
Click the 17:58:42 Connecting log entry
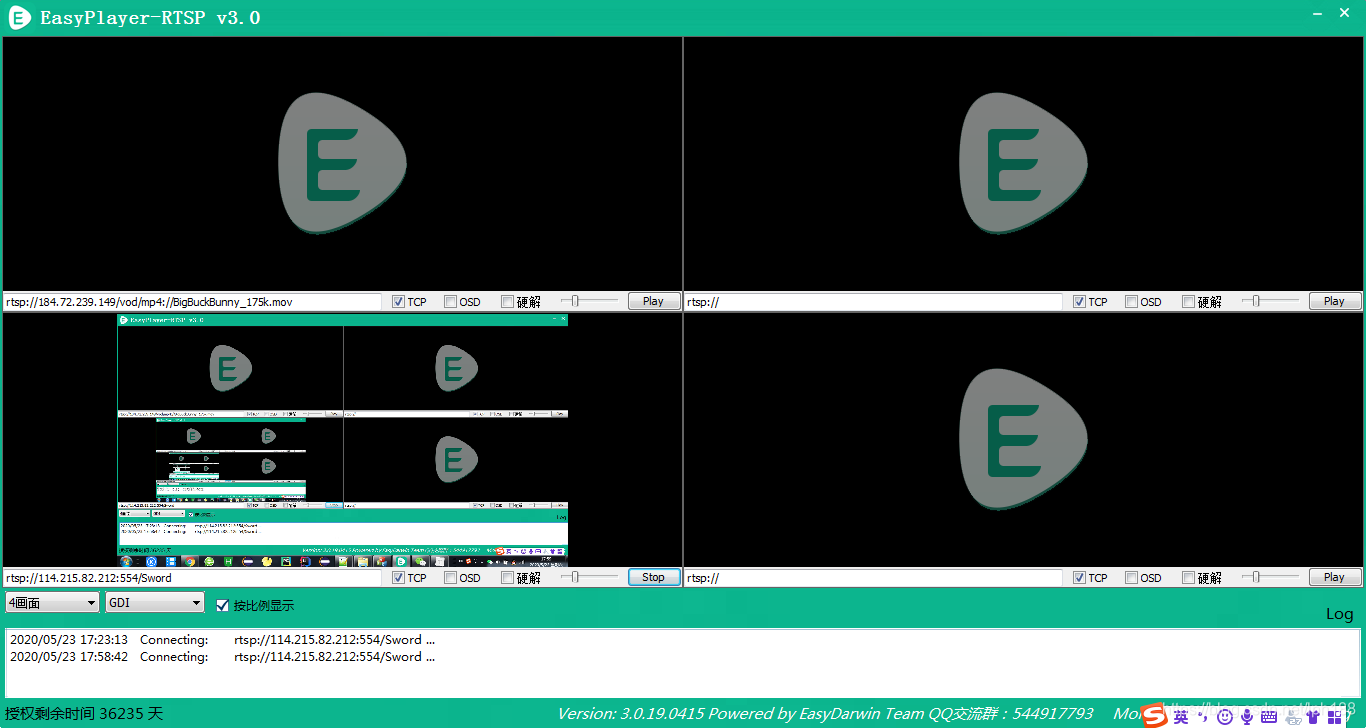click(x=223, y=657)
